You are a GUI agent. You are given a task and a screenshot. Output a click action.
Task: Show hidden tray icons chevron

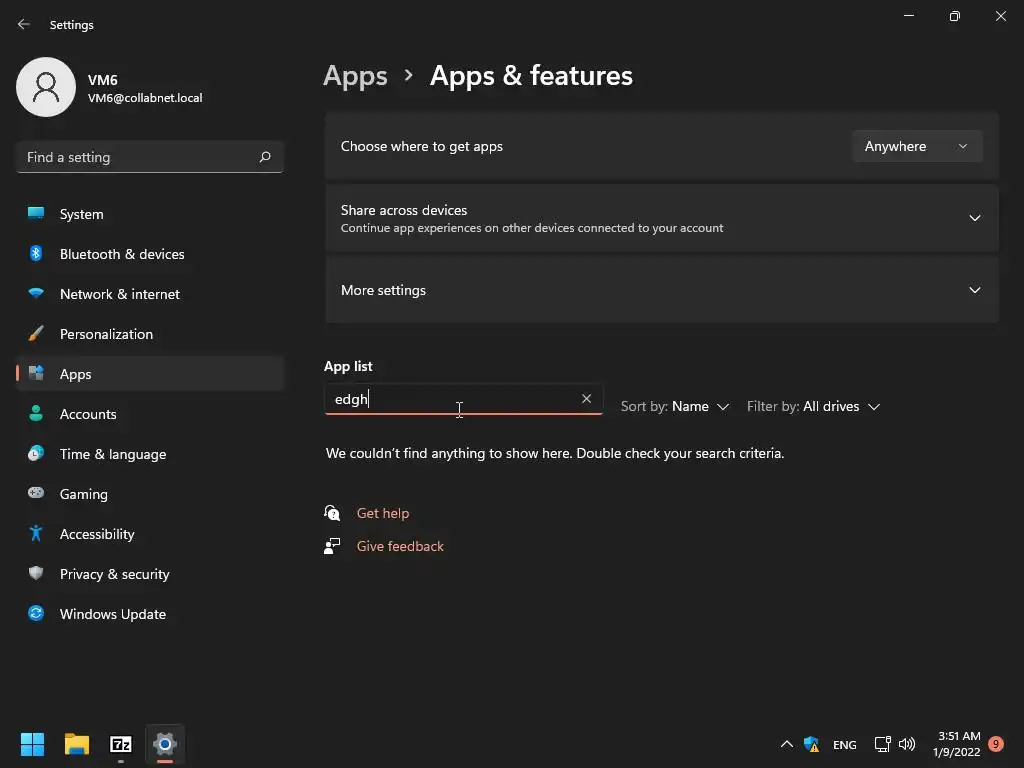(786, 744)
